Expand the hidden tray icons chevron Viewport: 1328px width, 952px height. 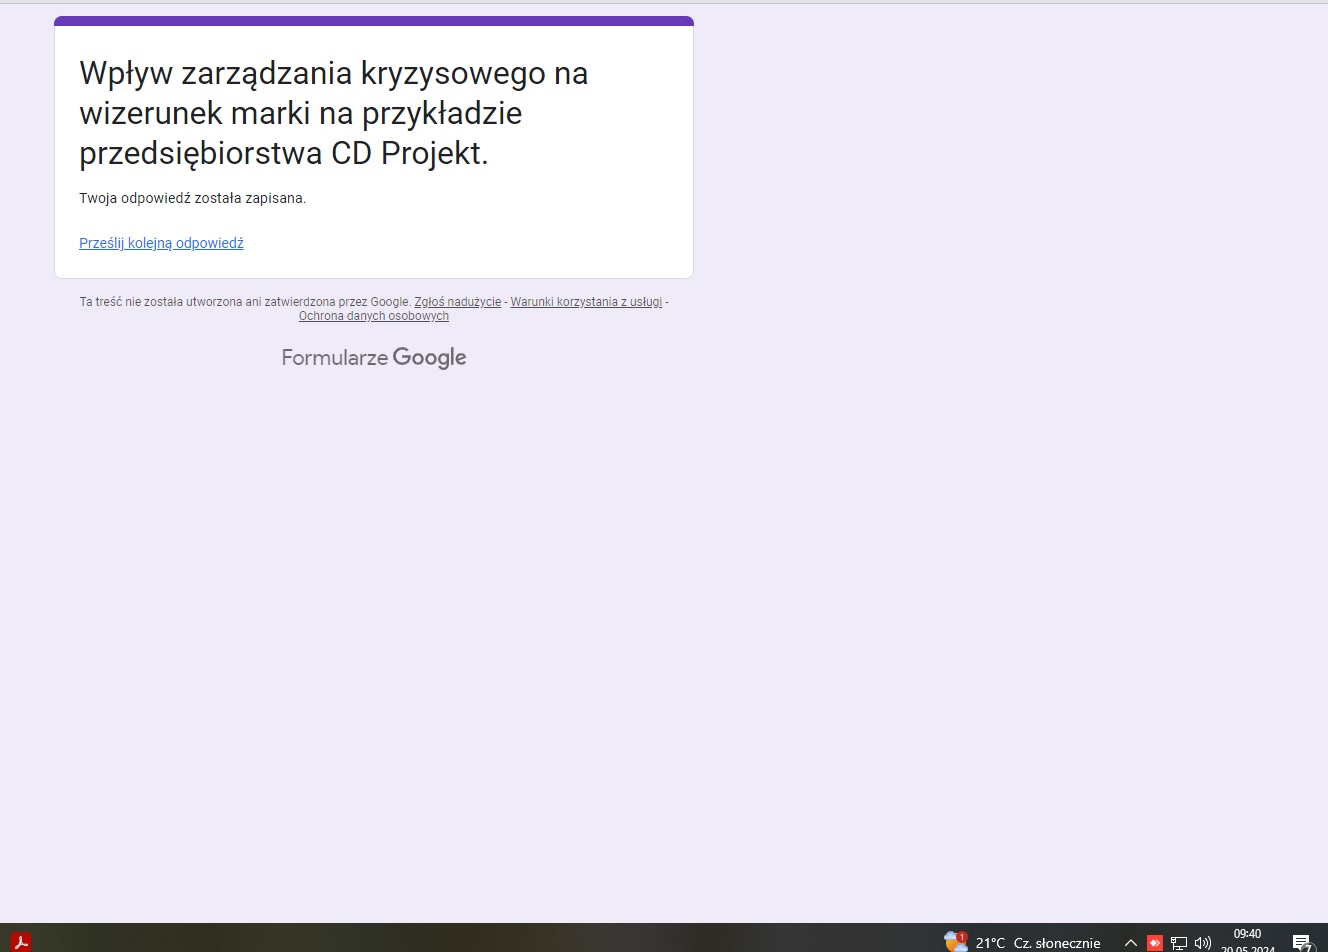coord(1131,942)
